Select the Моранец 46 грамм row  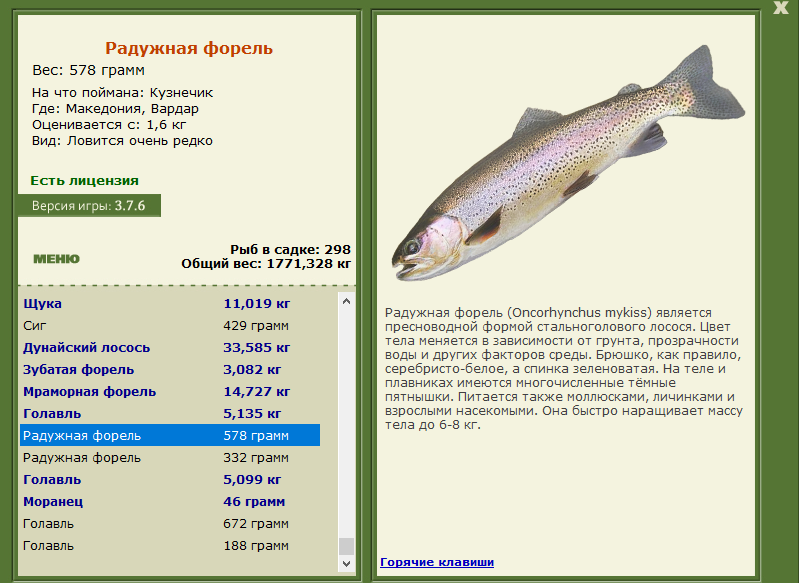coord(170,501)
